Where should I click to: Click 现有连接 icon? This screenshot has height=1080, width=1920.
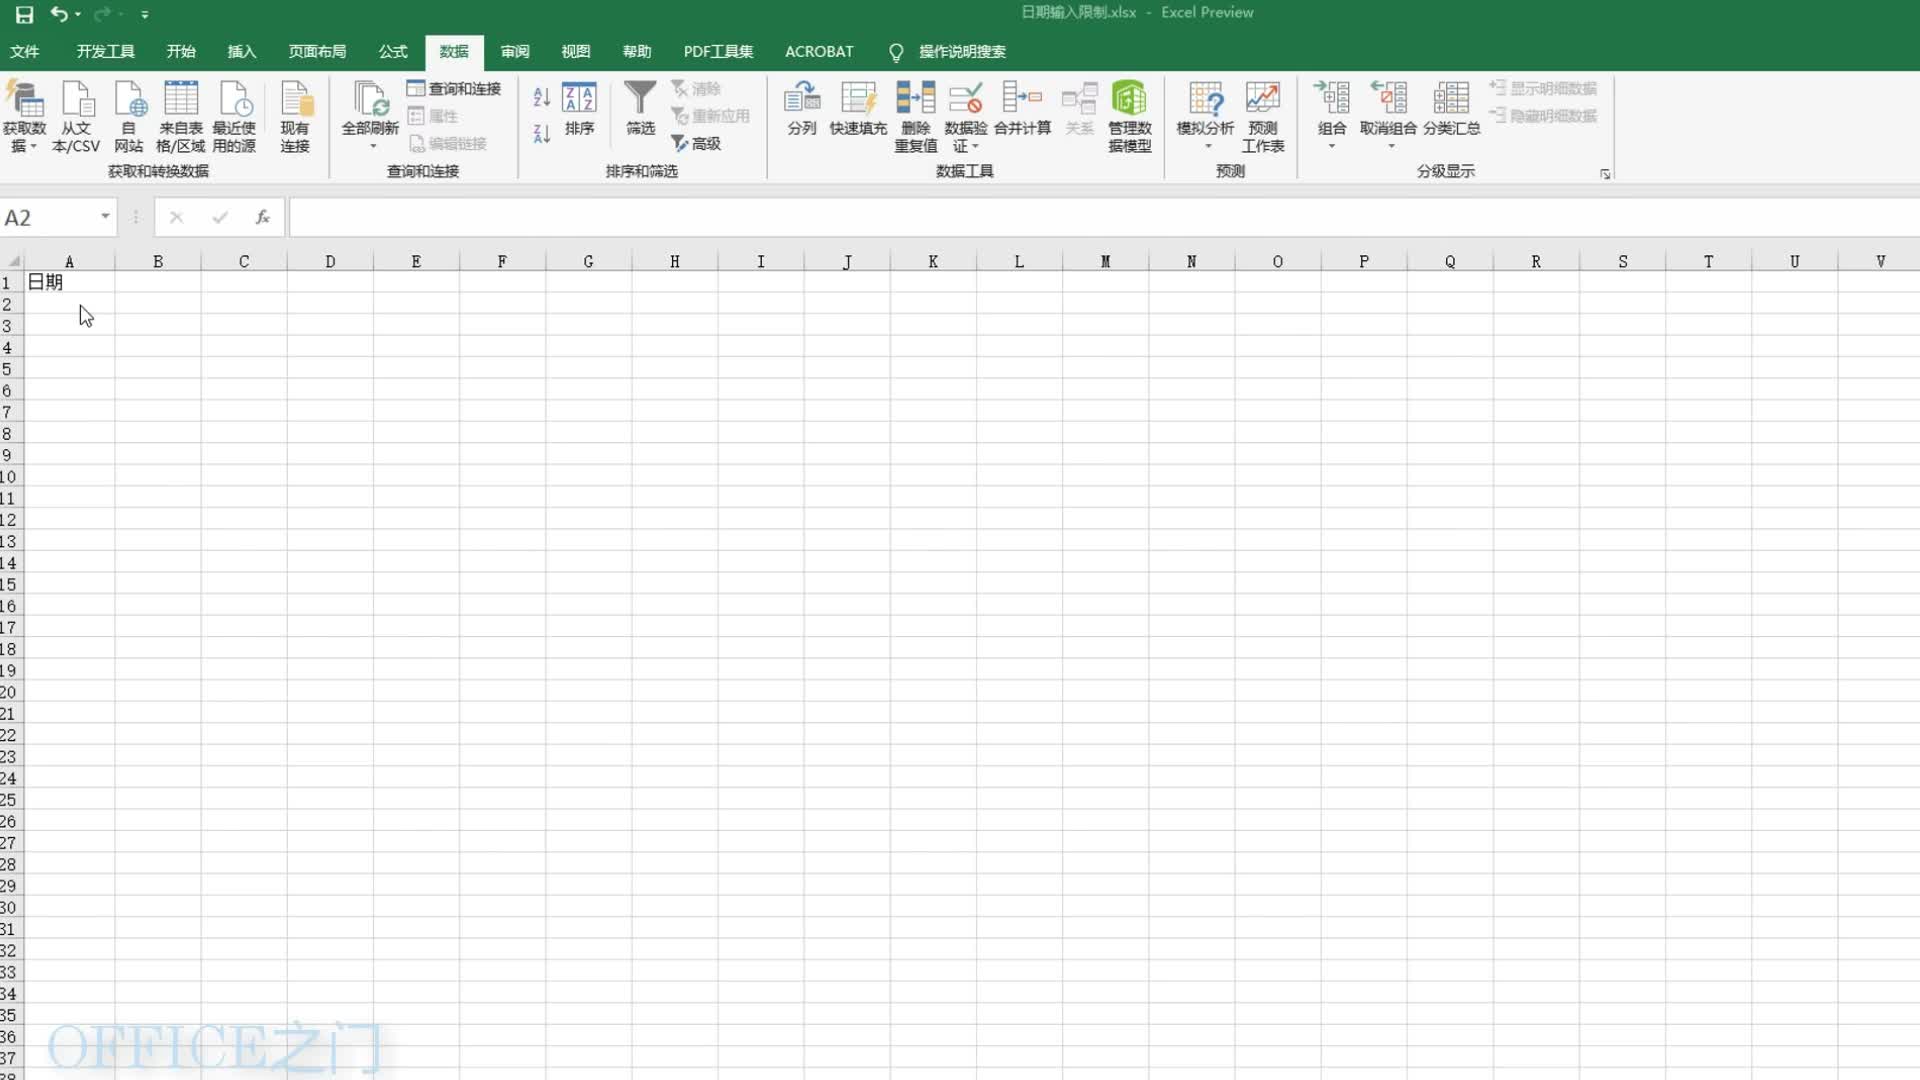(x=295, y=116)
